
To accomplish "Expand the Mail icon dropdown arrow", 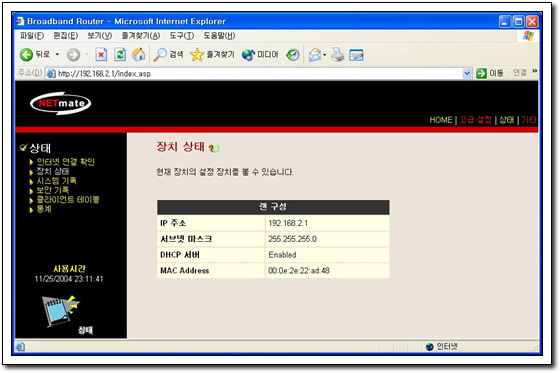I will coord(324,55).
